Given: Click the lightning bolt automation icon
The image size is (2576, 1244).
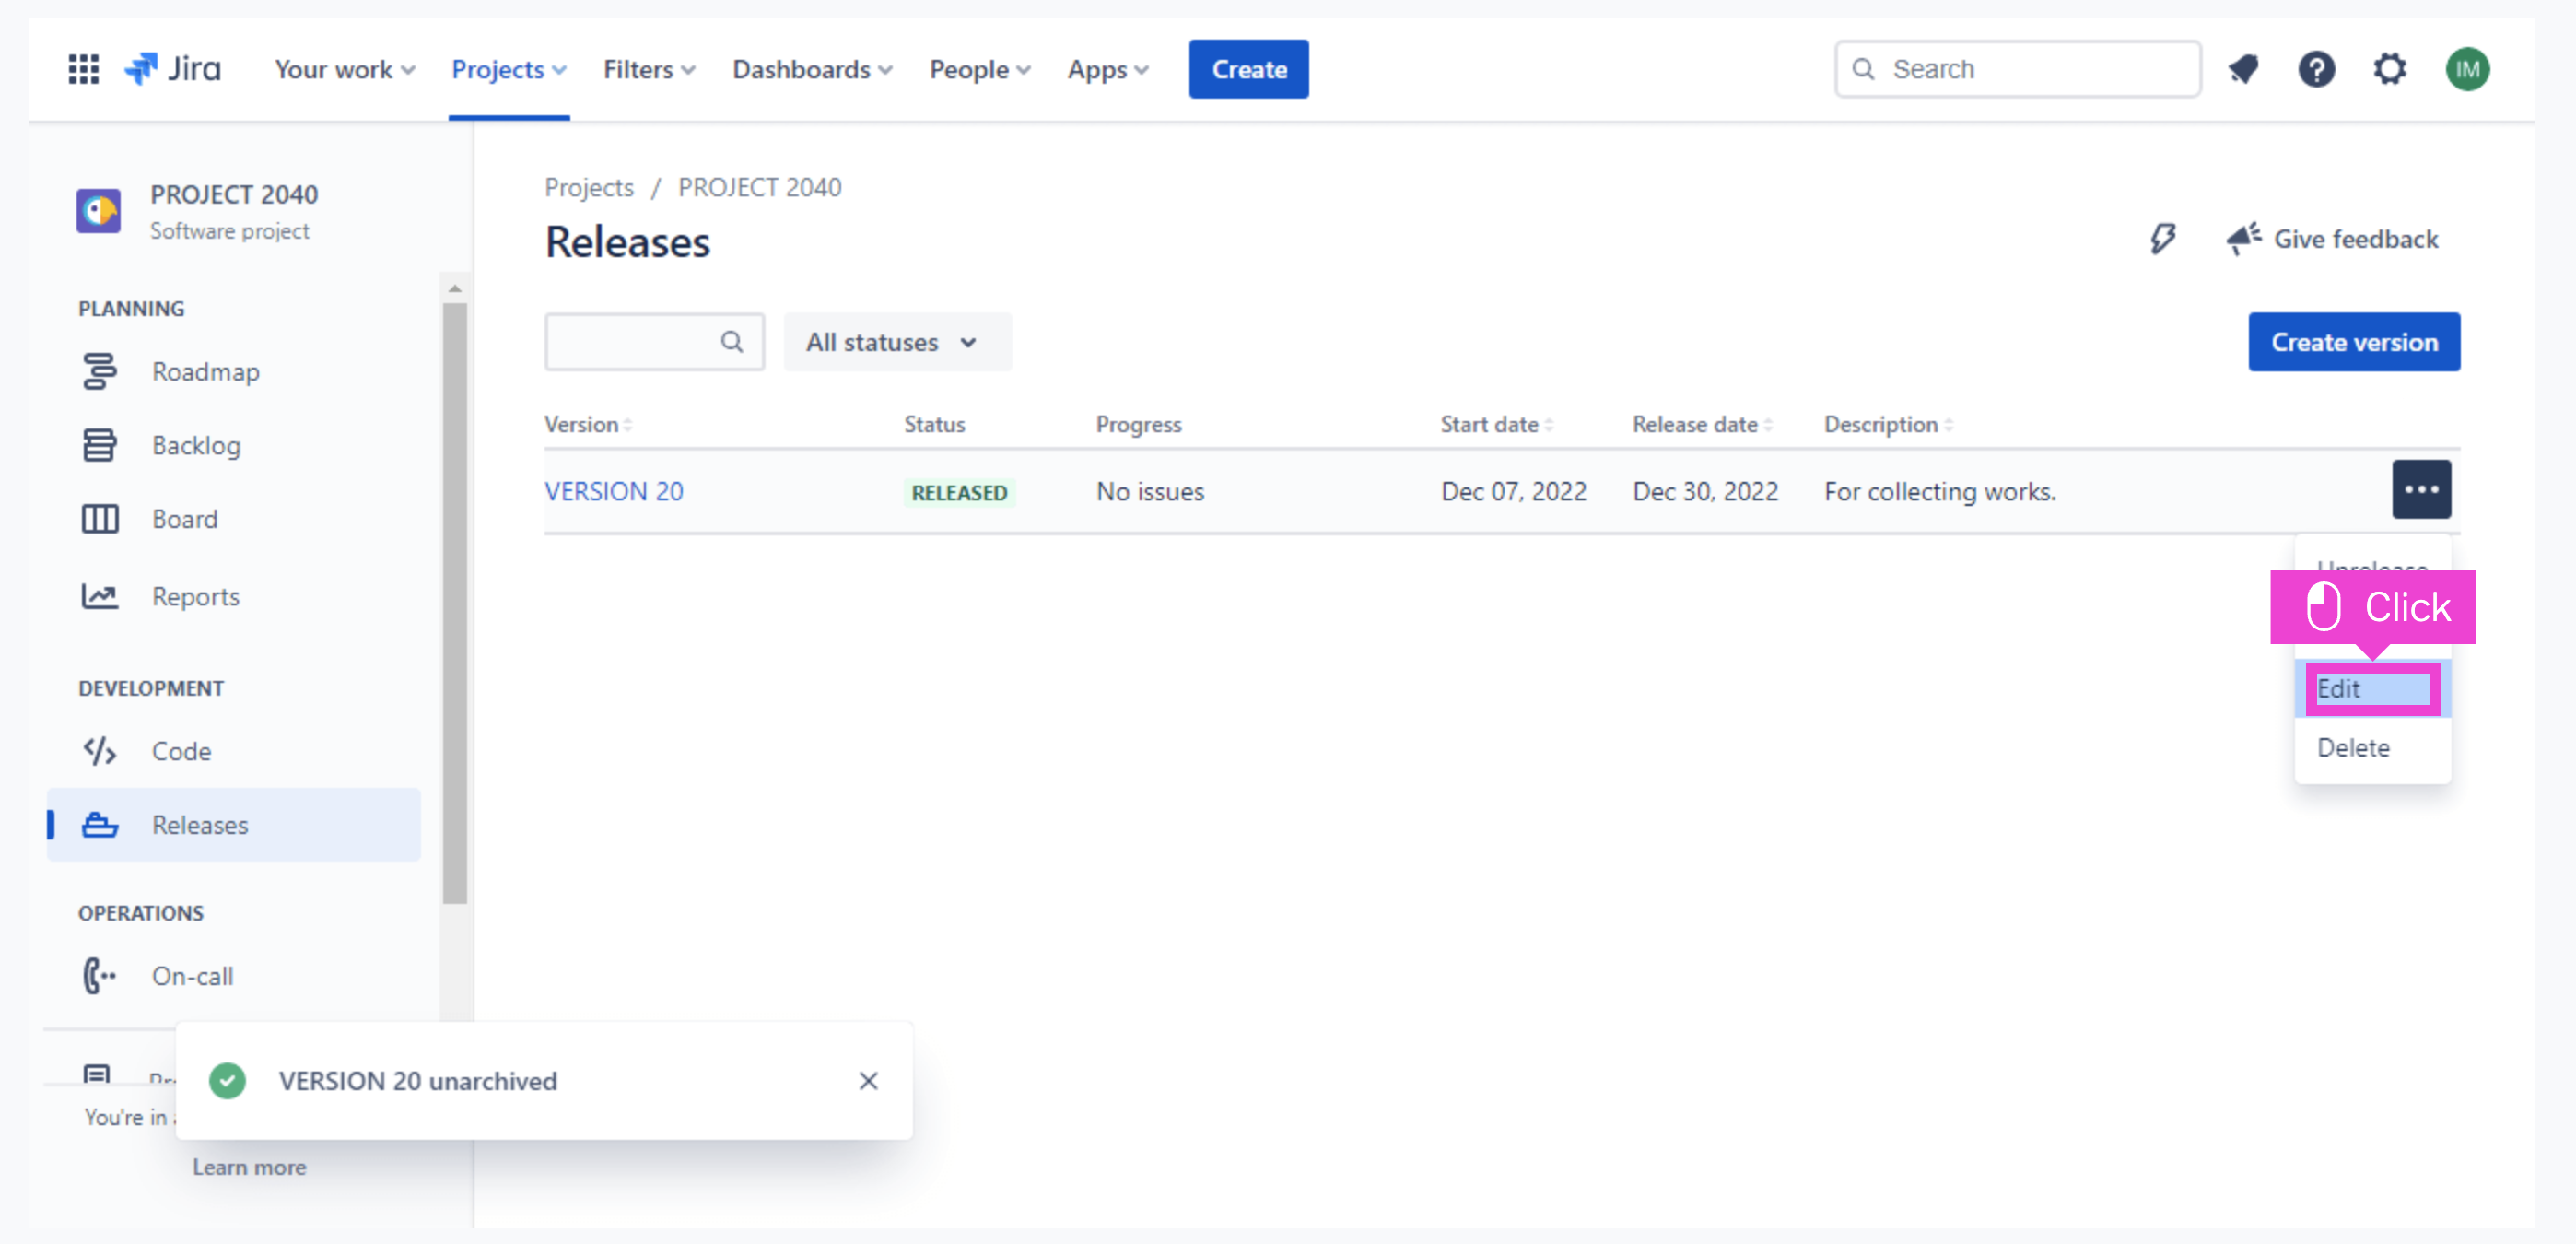Looking at the screenshot, I should pyautogui.click(x=2162, y=239).
